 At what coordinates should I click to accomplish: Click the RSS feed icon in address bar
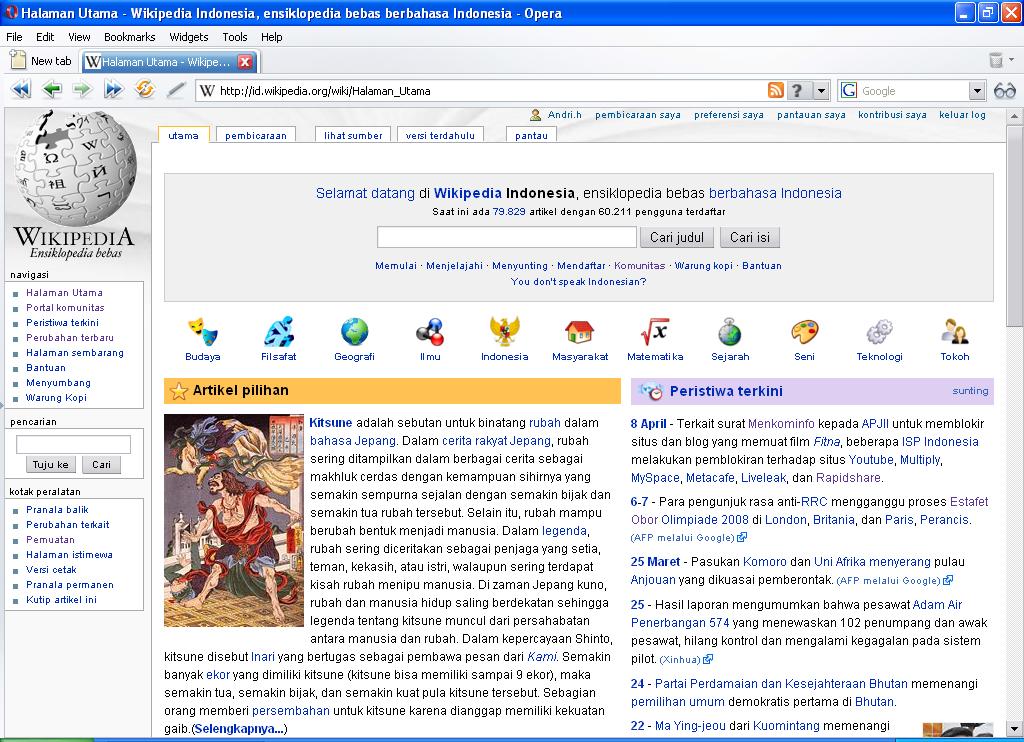pyautogui.click(x=775, y=91)
